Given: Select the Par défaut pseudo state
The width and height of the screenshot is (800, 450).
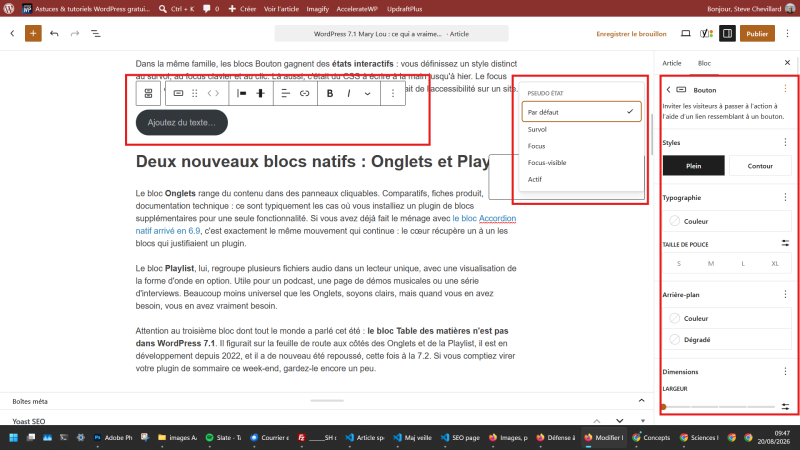Looking at the screenshot, I should coord(581,112).
